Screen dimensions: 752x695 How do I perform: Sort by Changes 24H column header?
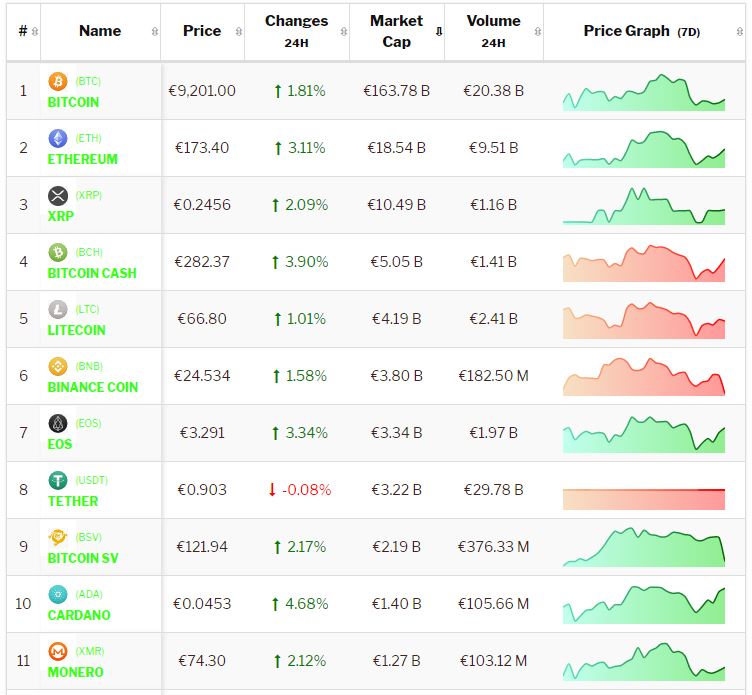(x=296, y=31)
